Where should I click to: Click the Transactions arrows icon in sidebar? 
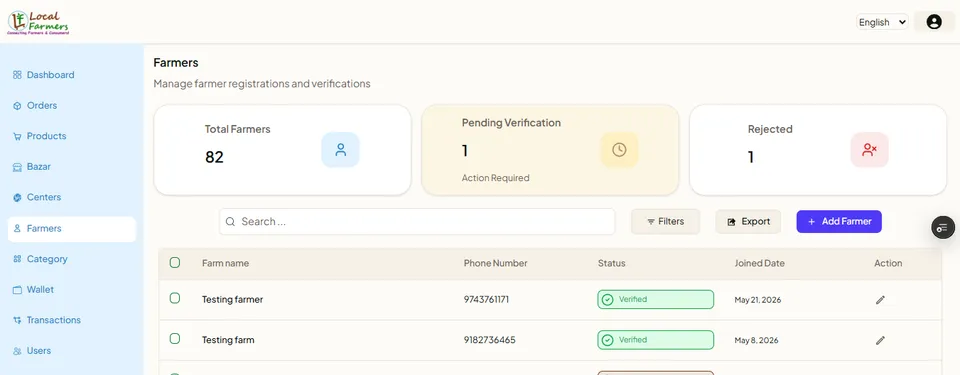click(17, 320)
